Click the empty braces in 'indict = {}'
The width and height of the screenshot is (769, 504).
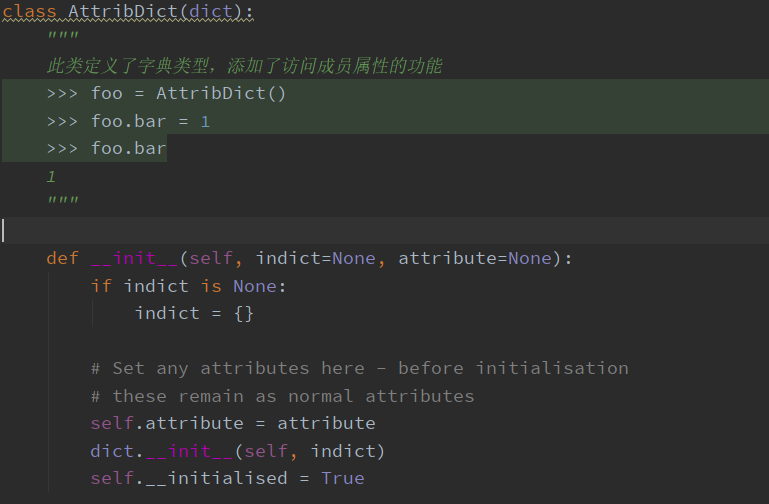[x=244, y=313]
